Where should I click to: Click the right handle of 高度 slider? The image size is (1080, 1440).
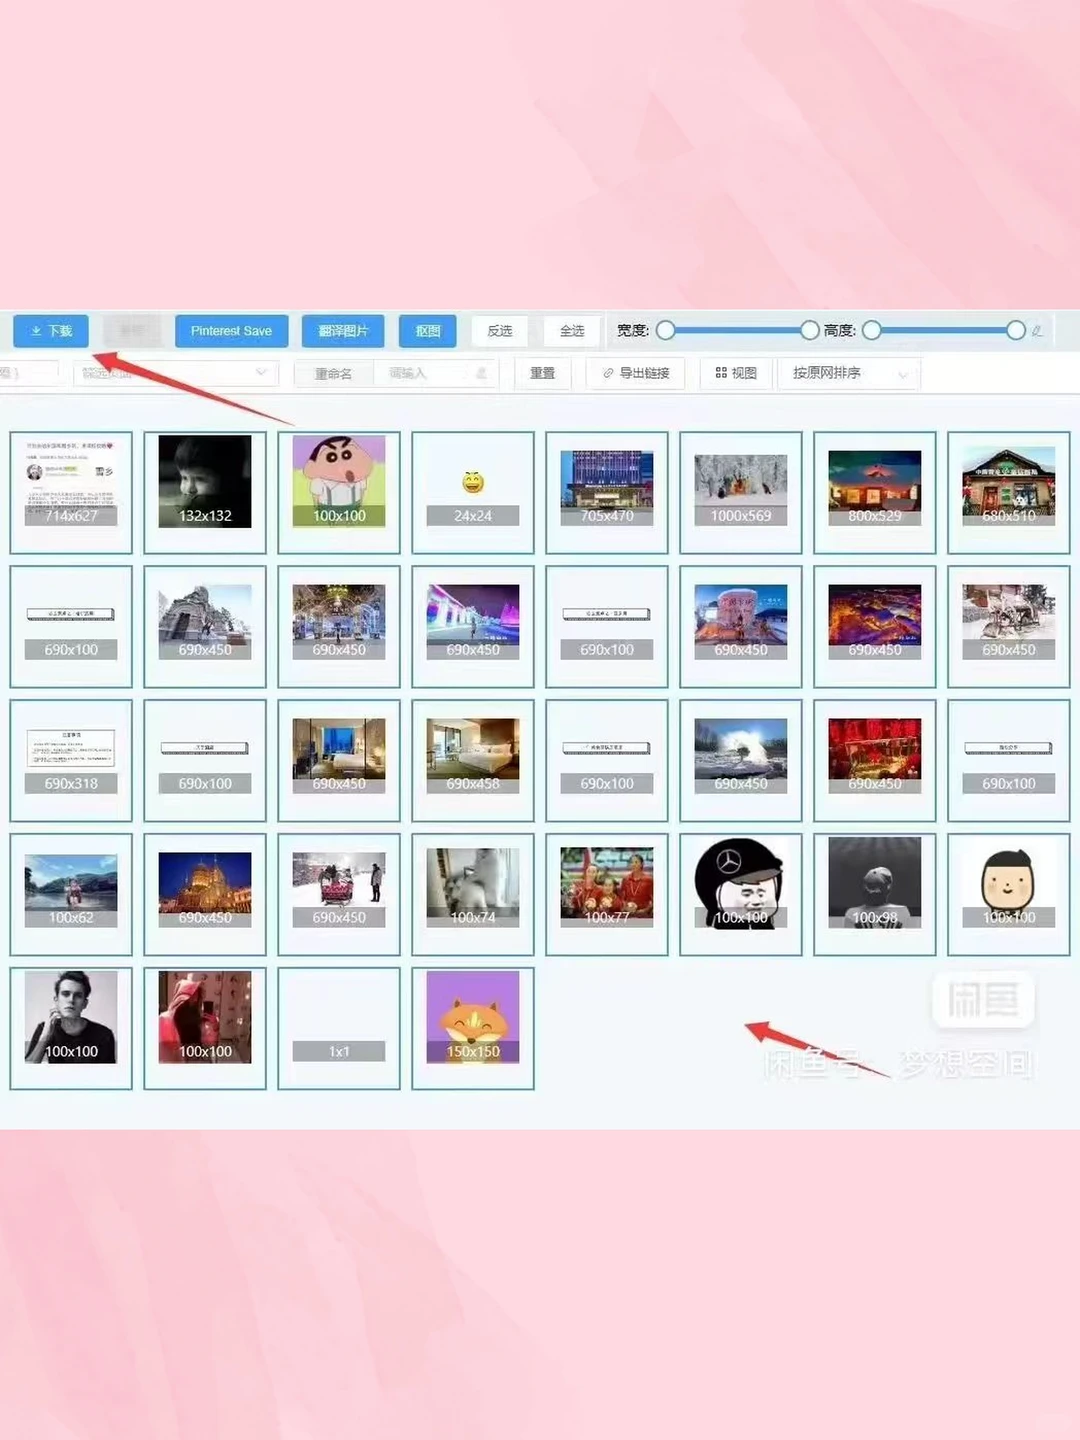point(1016,330)
